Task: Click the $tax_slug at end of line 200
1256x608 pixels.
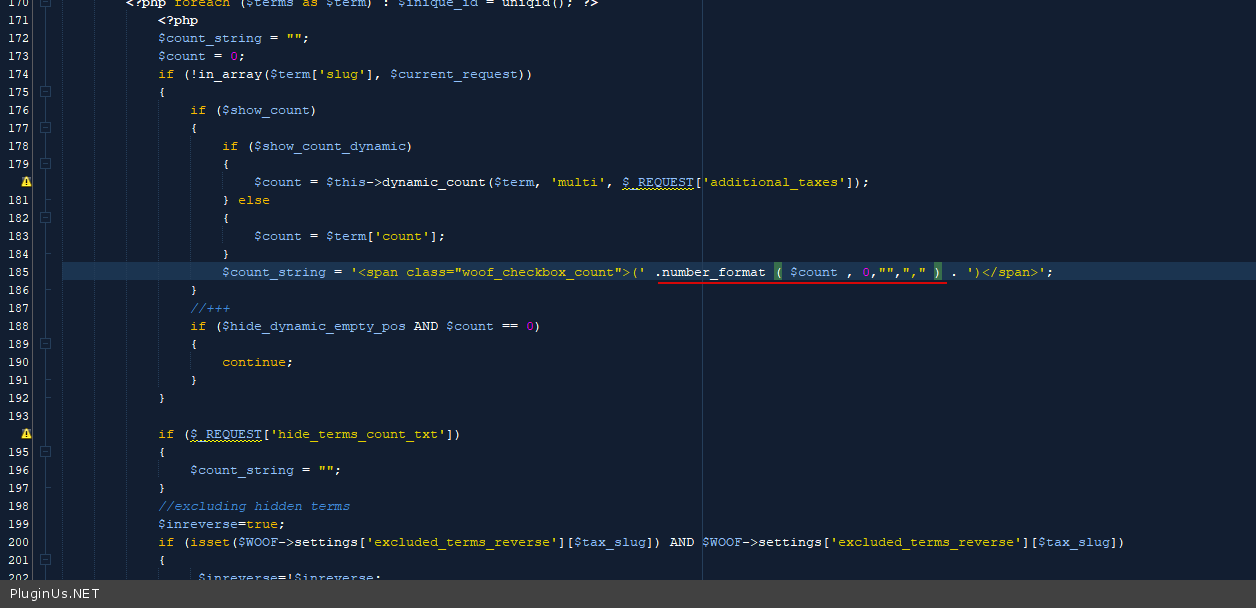Action: (x=1074, y=542)
